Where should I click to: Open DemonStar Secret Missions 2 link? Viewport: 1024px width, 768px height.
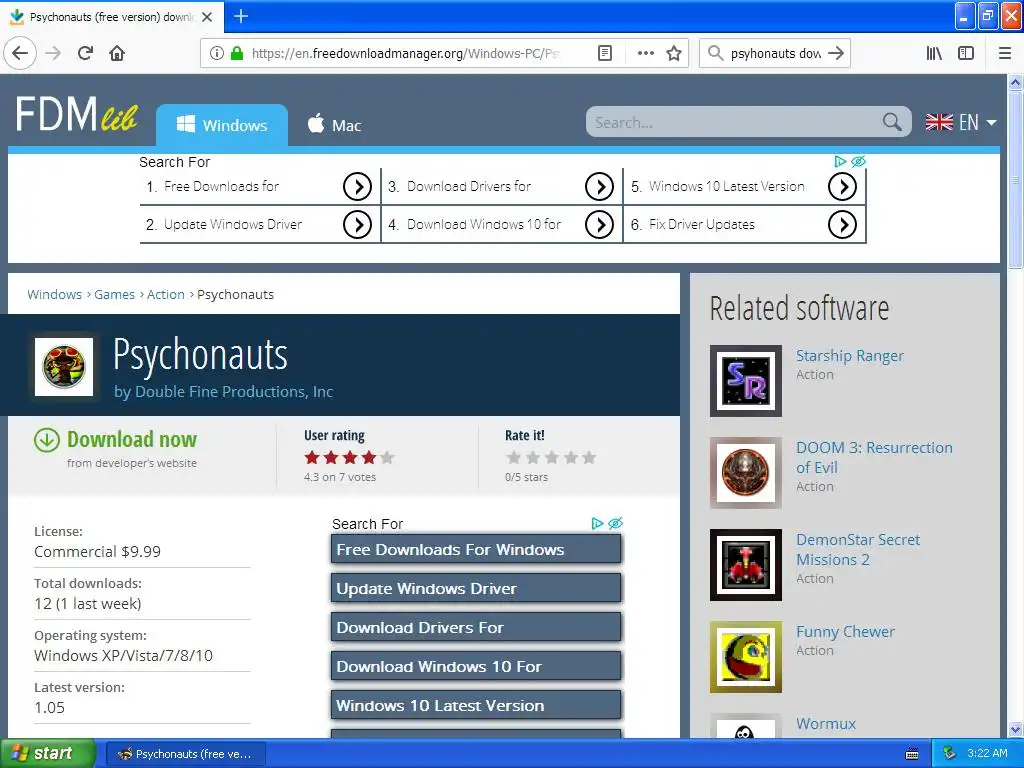[x=858, y=549]
